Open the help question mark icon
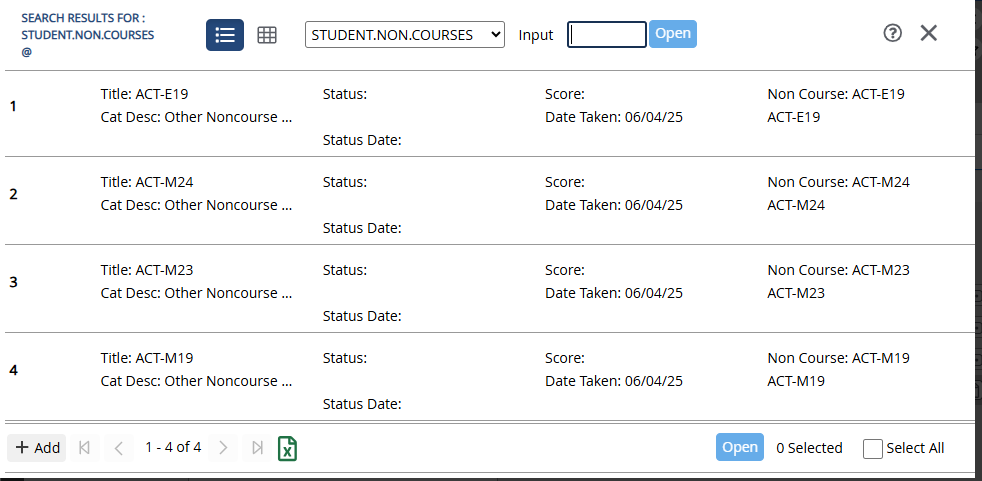 (x=892, y=33)
